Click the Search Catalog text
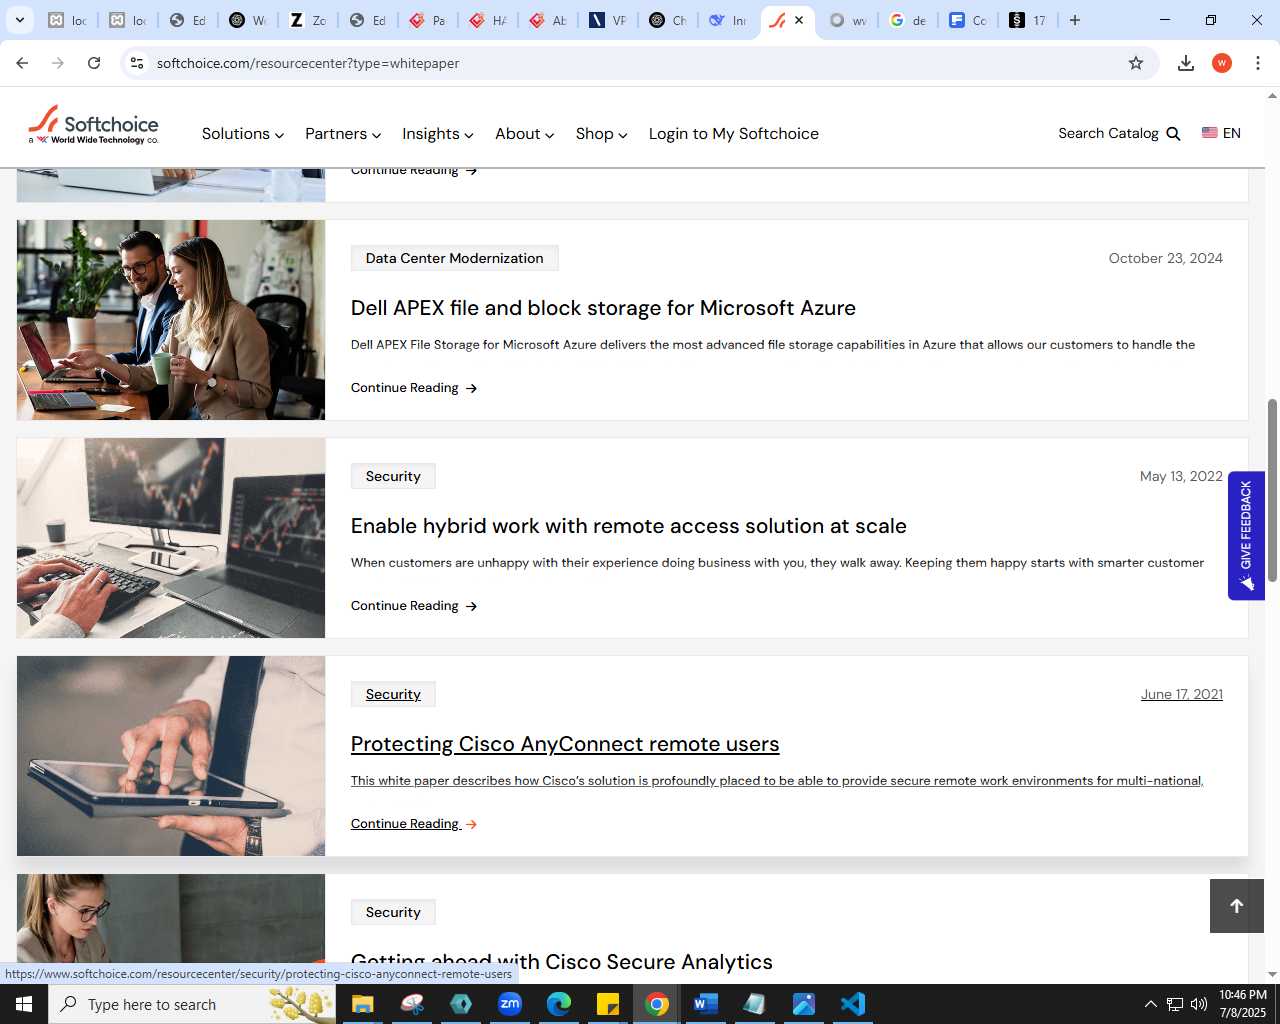Screen dimensions: 1280x1024 tap(1108, 133)
